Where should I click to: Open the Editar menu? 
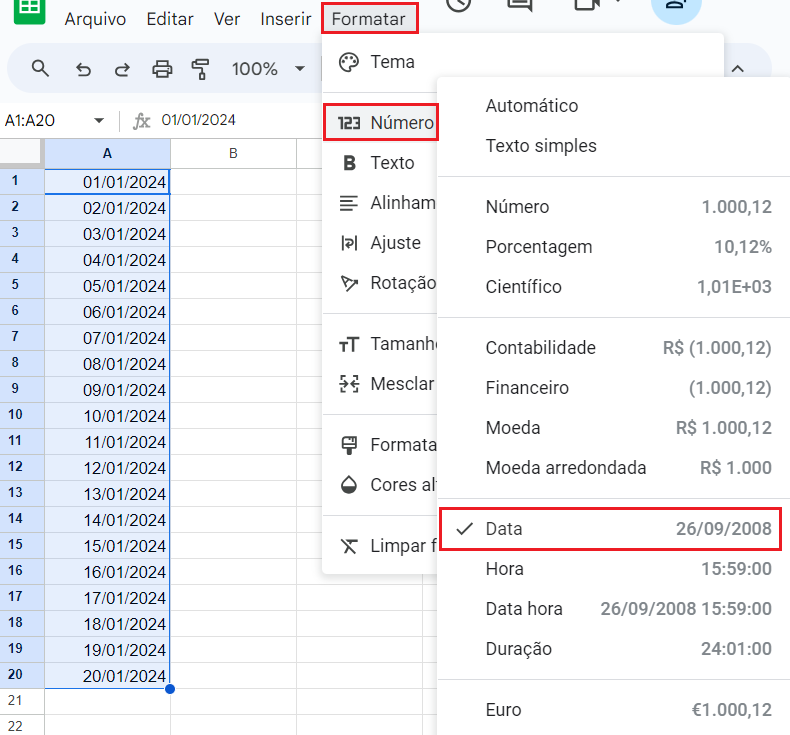(x=170, y=19)
